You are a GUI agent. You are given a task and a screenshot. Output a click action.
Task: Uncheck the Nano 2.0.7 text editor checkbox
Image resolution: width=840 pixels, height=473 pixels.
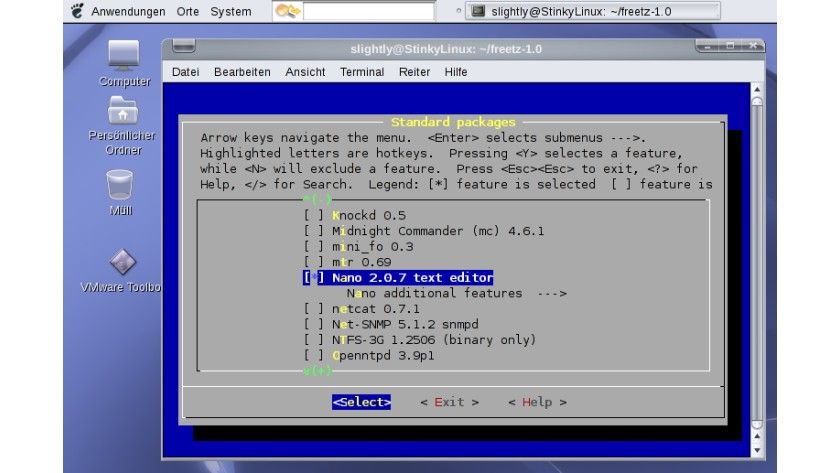pos(314,277)
